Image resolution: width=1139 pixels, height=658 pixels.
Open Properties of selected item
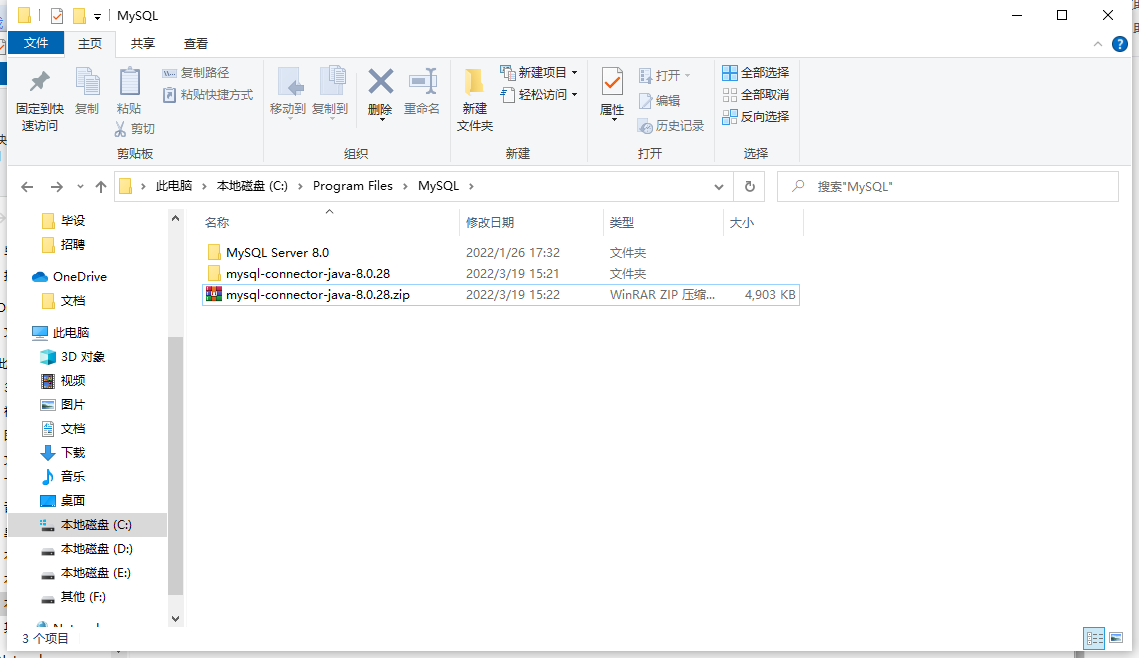612,94
